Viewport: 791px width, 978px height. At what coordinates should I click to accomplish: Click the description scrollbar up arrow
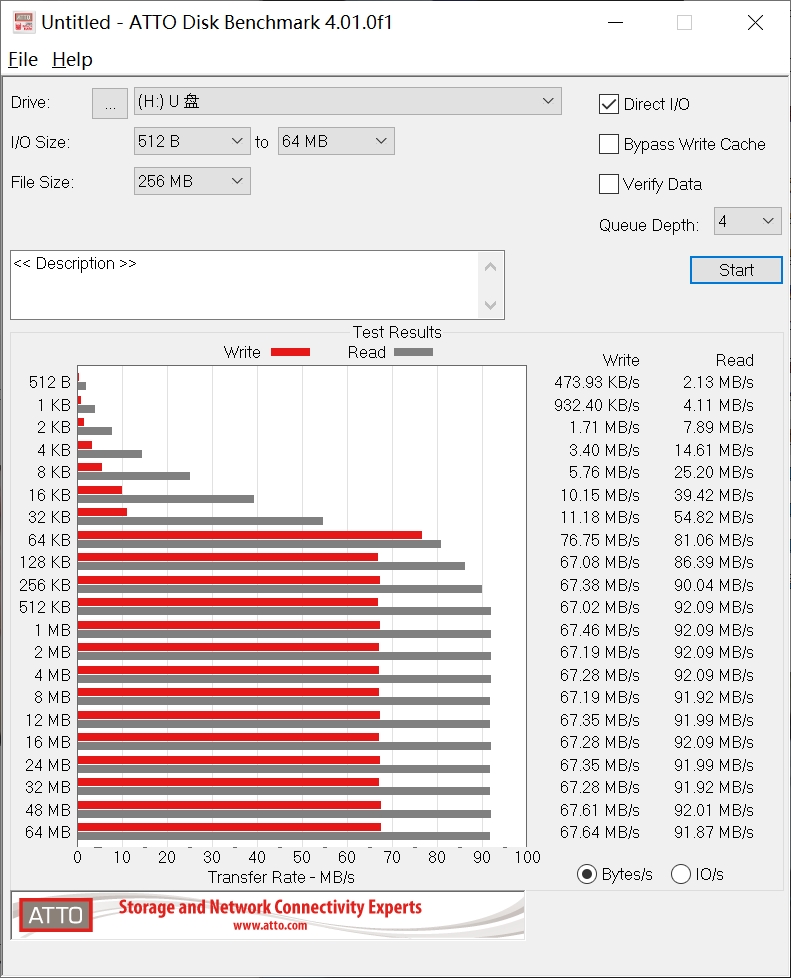(490, 267)
